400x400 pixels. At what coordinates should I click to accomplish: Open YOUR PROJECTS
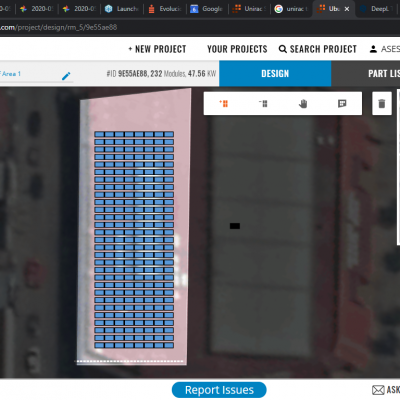(x=237, y=49)
